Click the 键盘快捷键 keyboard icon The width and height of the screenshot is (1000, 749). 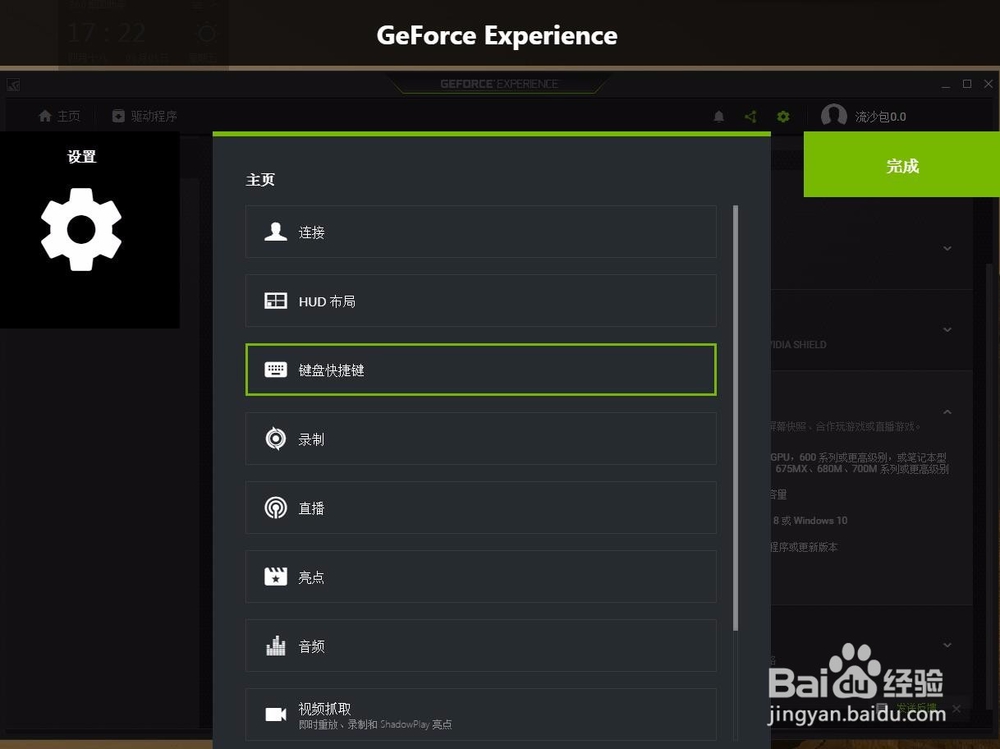[x=275, y=369]
